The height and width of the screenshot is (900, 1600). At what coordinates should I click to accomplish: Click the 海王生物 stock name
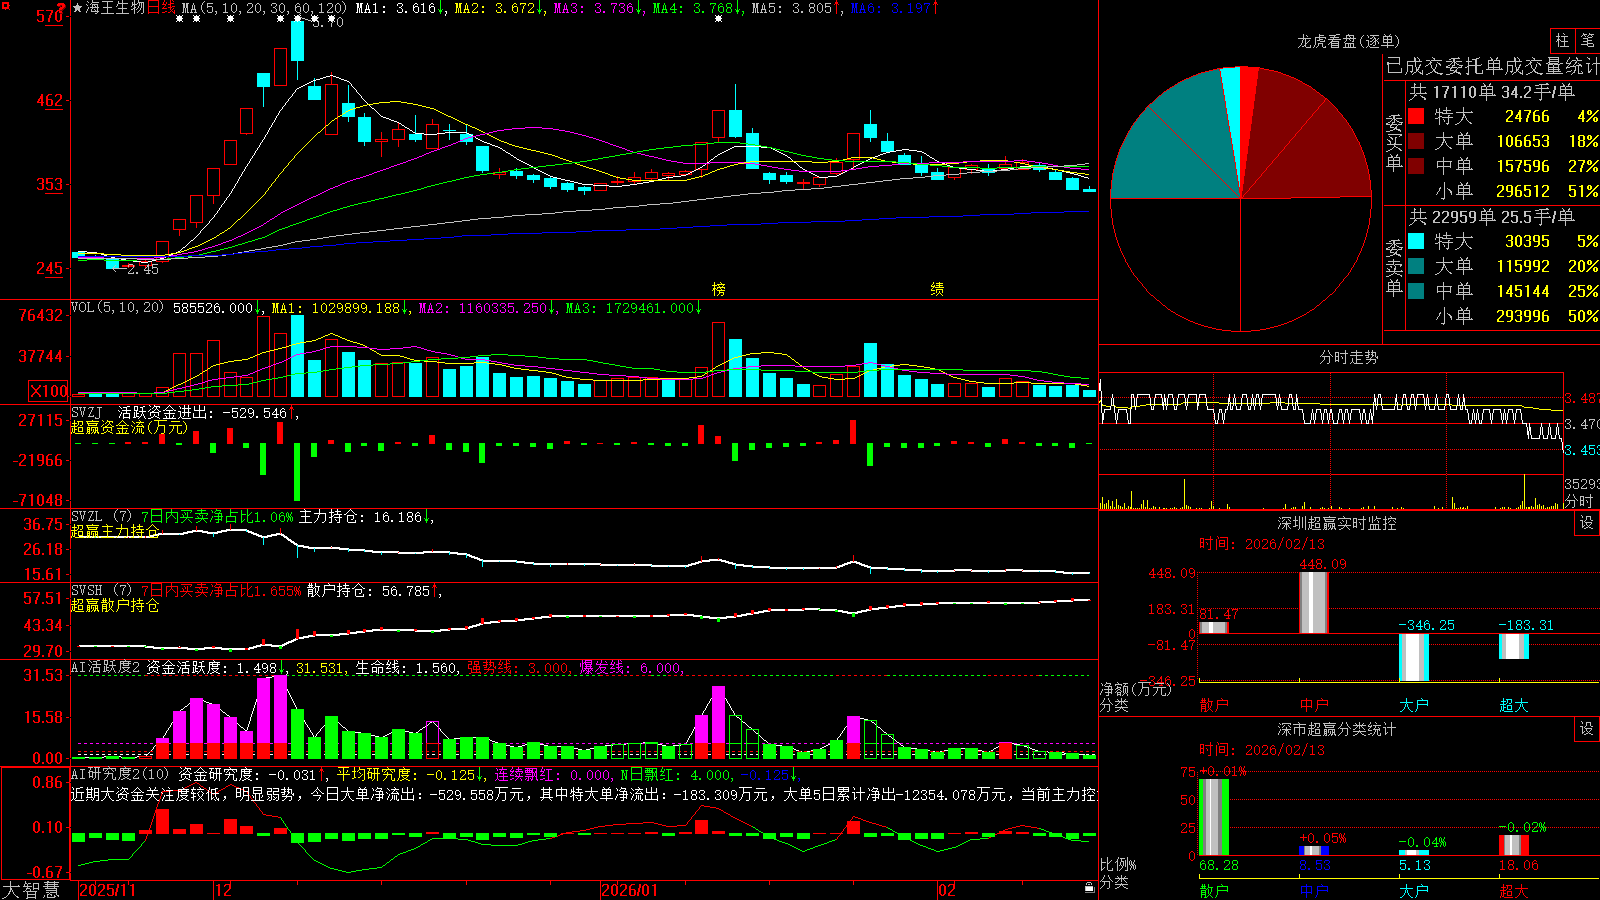click(x=115, y=8)
